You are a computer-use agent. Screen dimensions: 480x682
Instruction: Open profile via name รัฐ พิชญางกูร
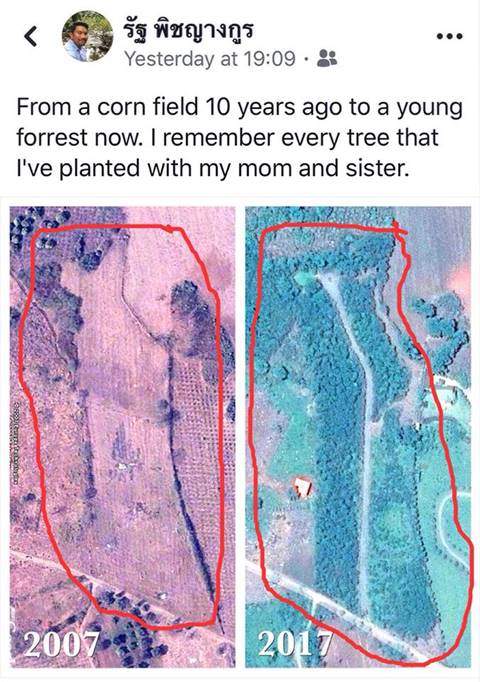188,30
